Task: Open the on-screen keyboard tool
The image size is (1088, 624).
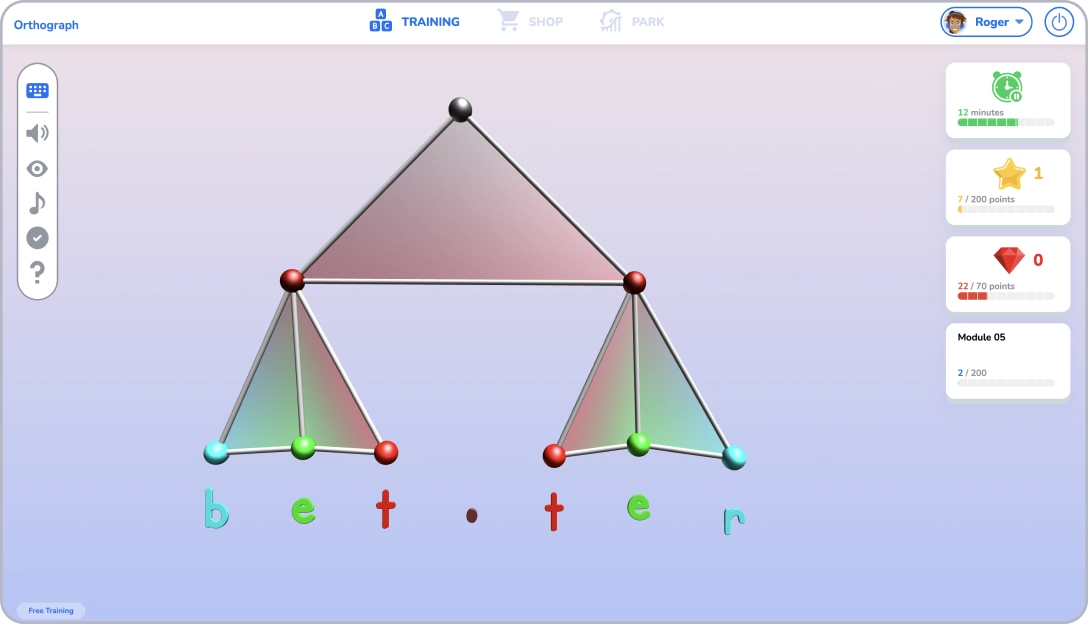Action: pyautogui.click(x=37, y=90)
